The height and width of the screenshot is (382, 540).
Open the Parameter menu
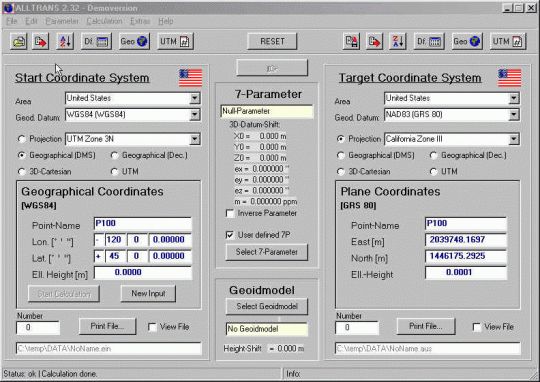[62, 21]
